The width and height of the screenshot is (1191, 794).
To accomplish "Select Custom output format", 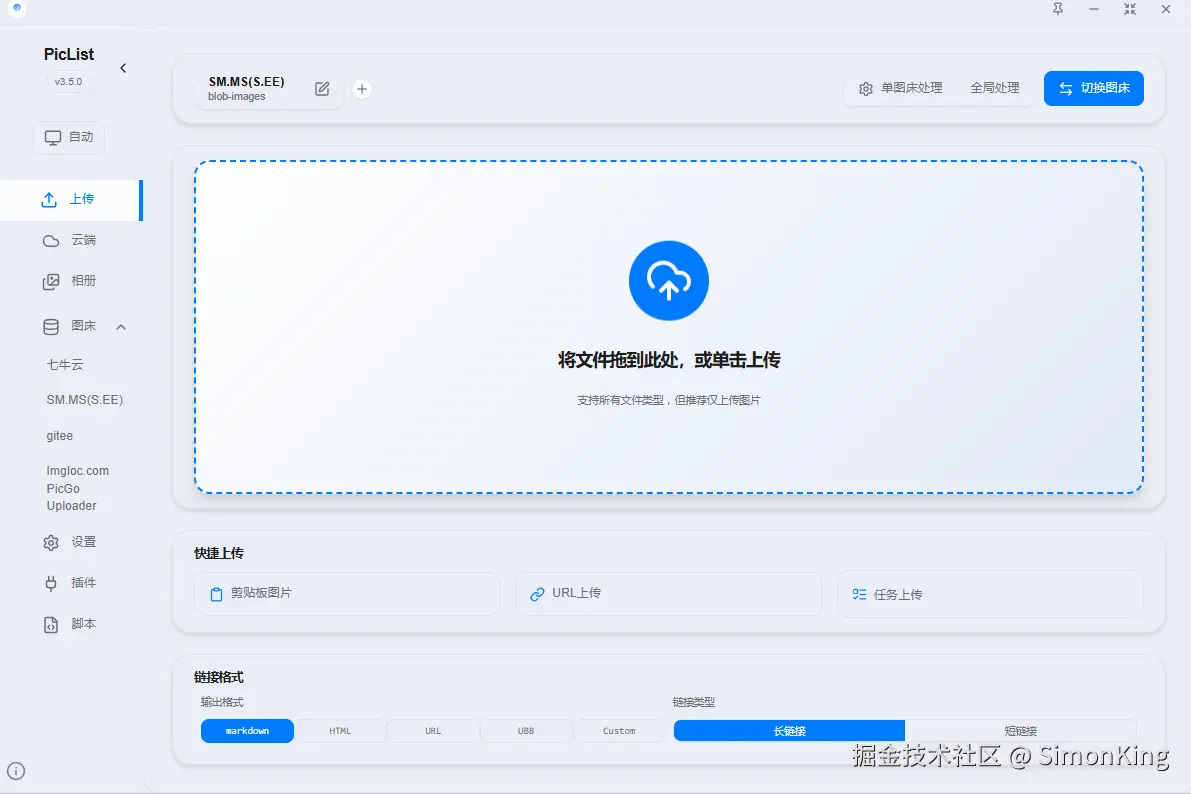I will coord(619,731).
